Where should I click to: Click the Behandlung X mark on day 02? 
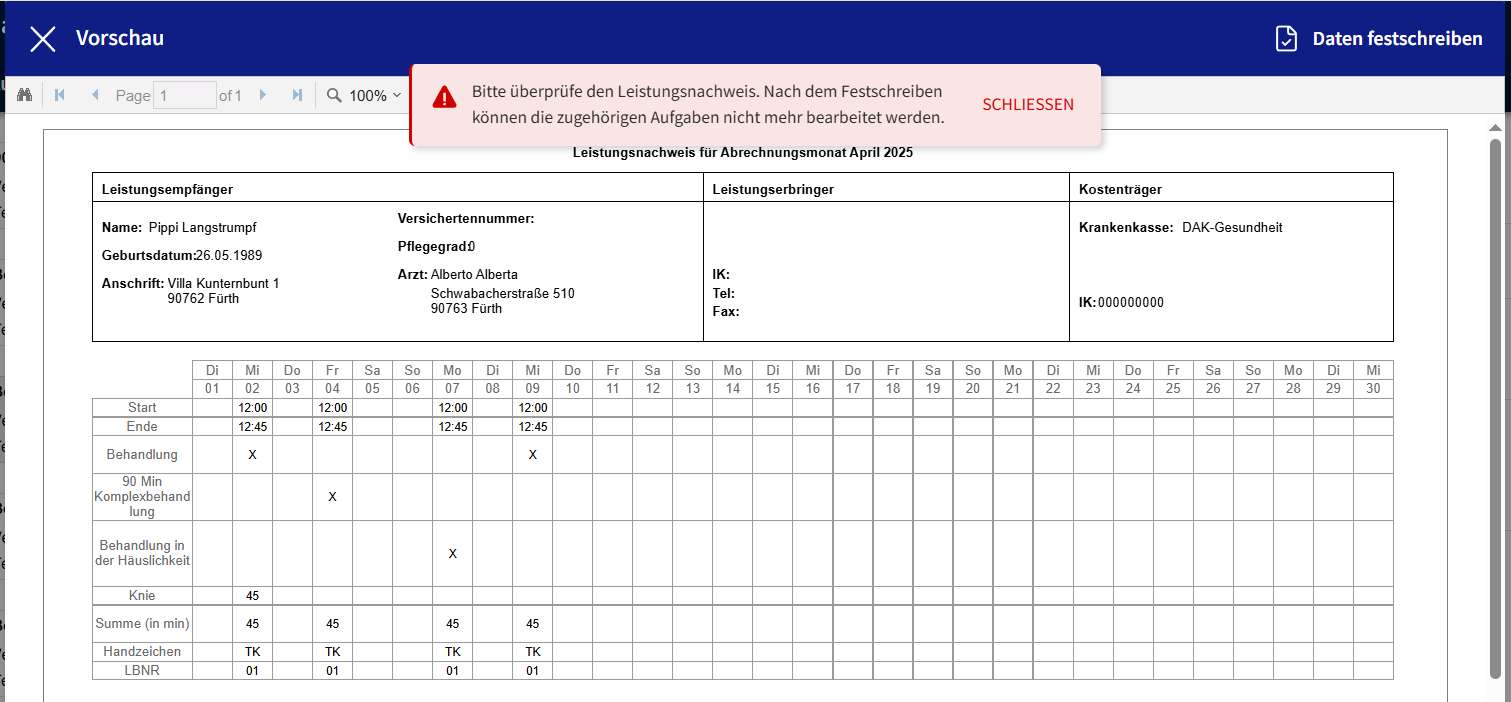click(x=252, y=455)
